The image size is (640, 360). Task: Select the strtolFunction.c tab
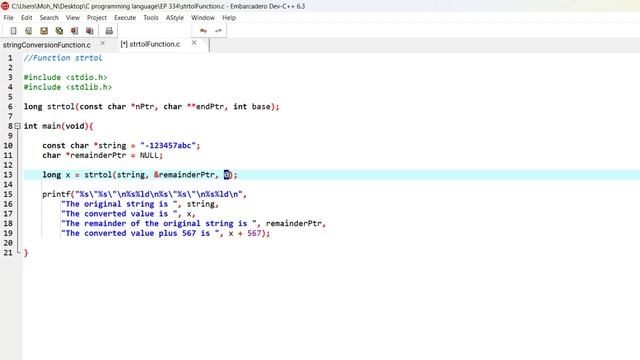tap(151, 44)
